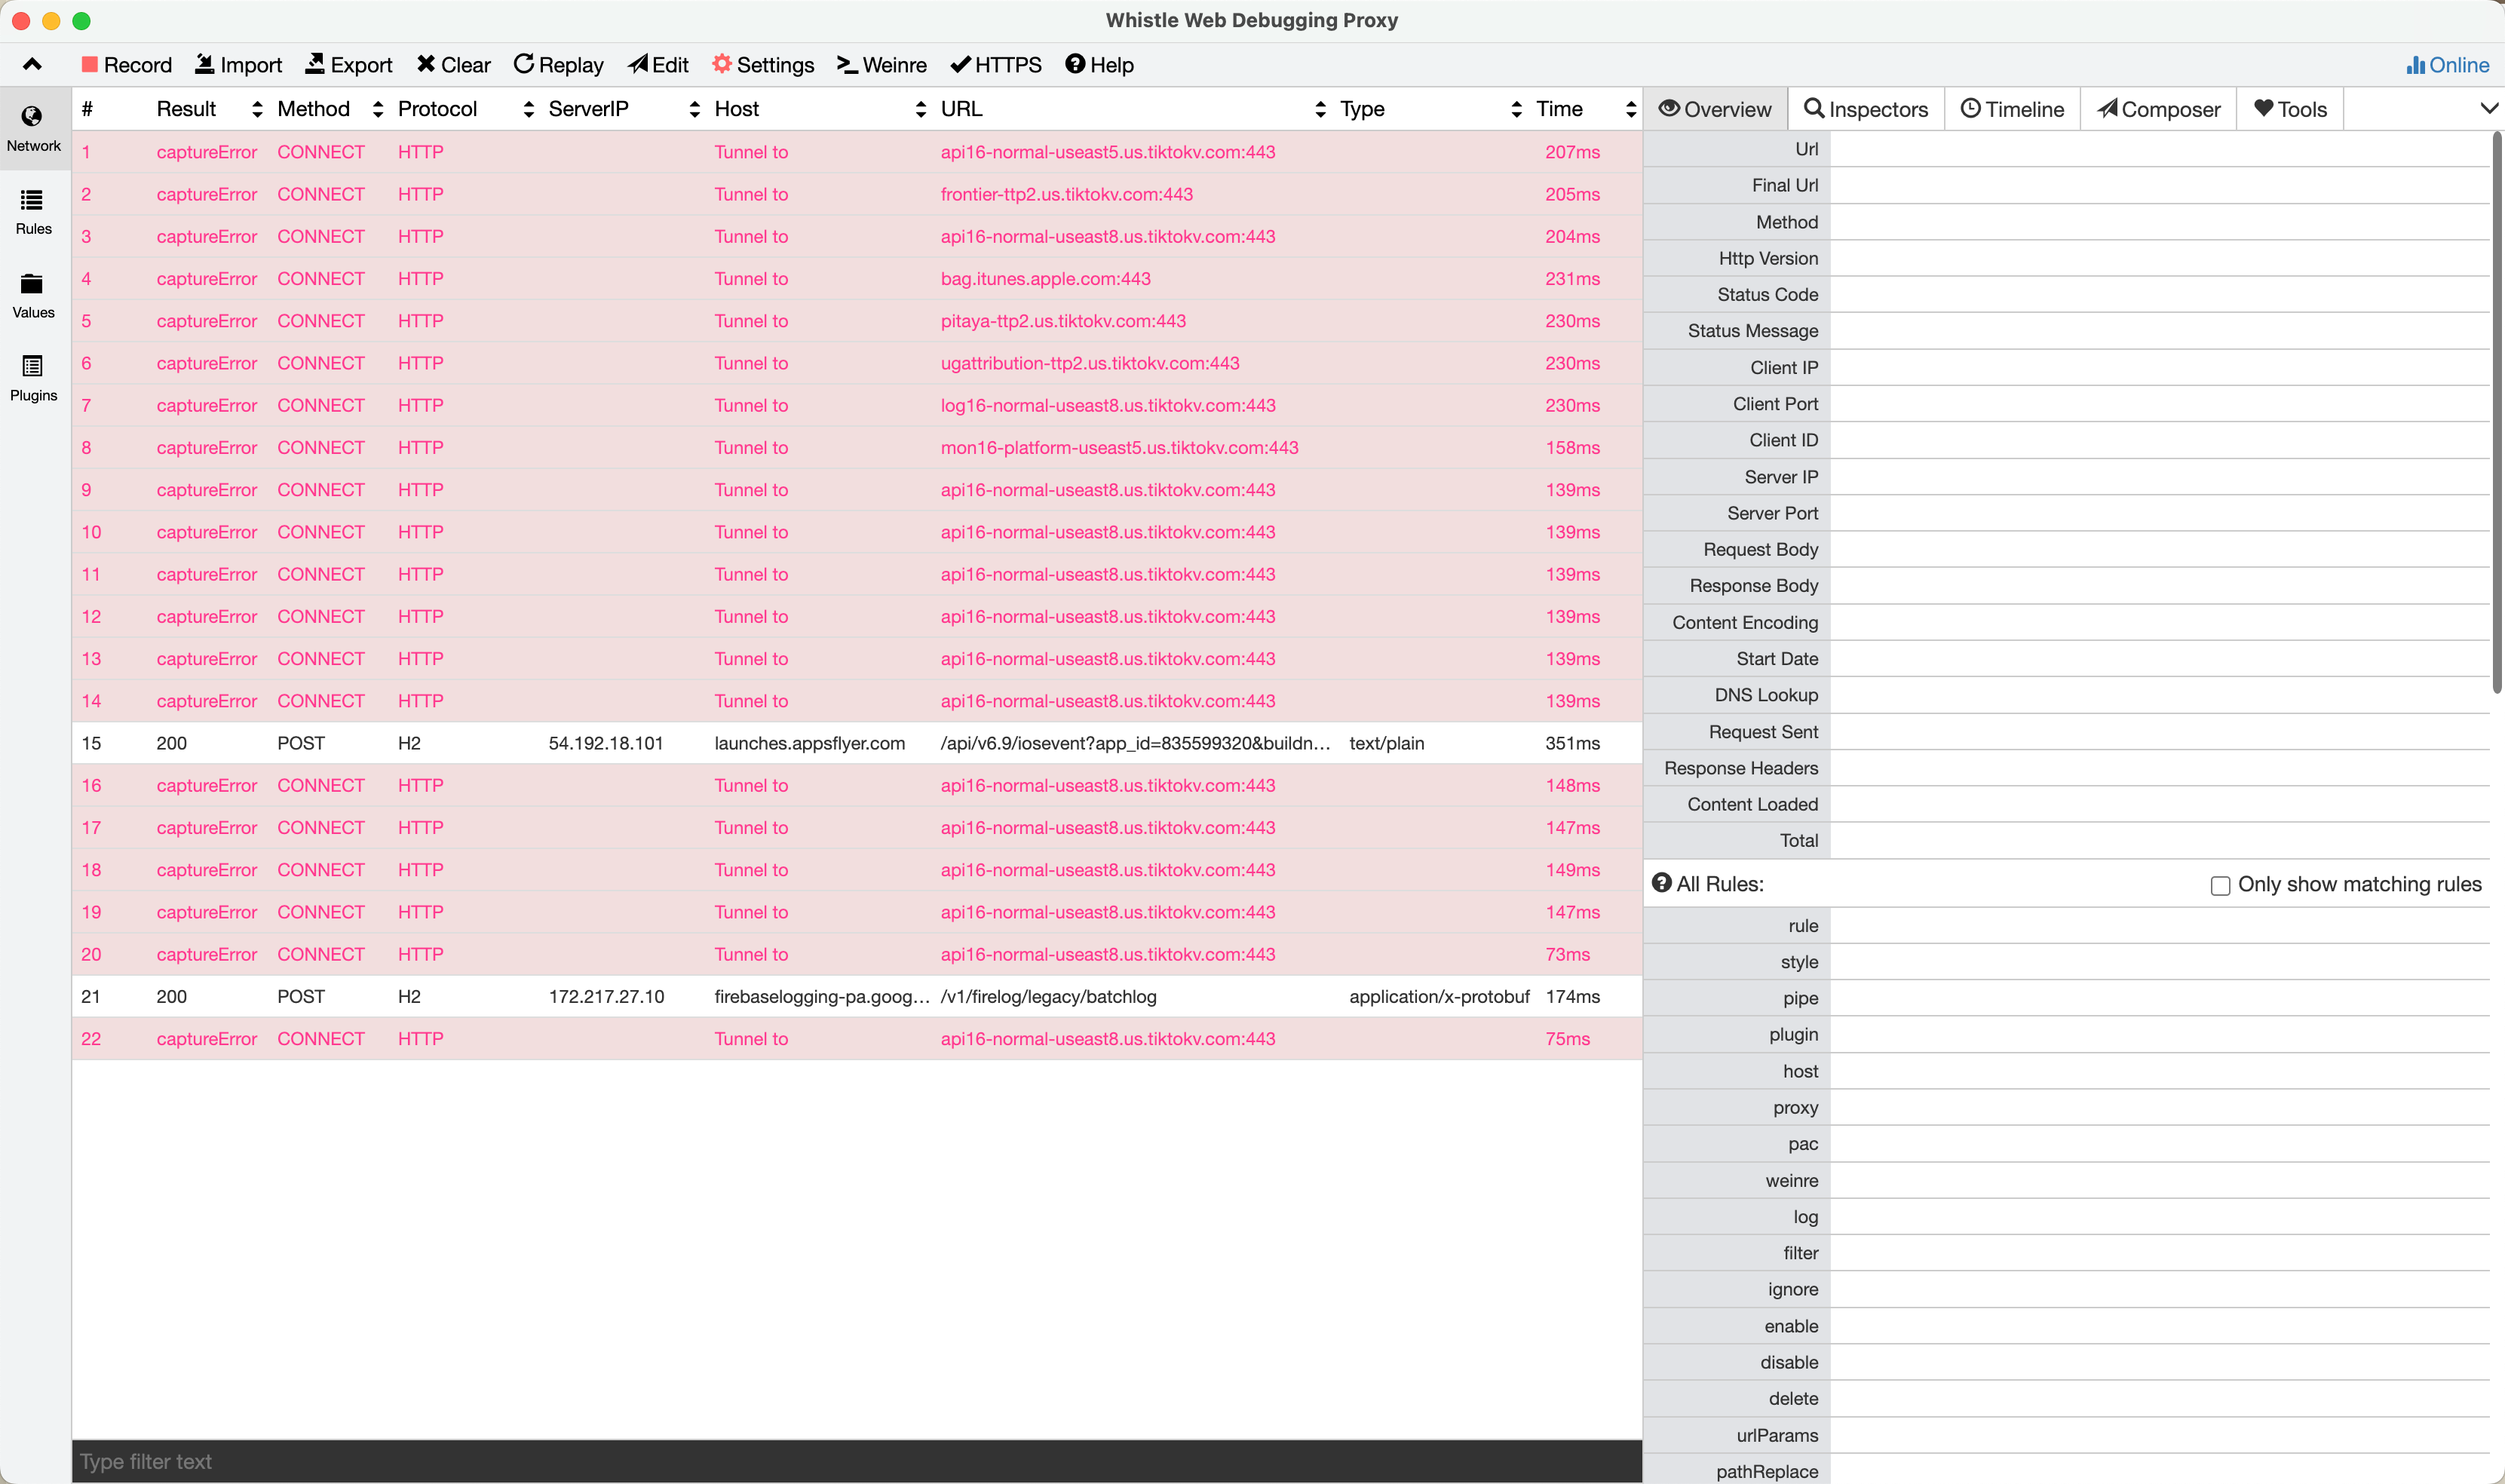2505x1484 pixels.
Task: Enable Only show matching rules checkbox
Action: pyautogui.click(x=2220, y=886)
